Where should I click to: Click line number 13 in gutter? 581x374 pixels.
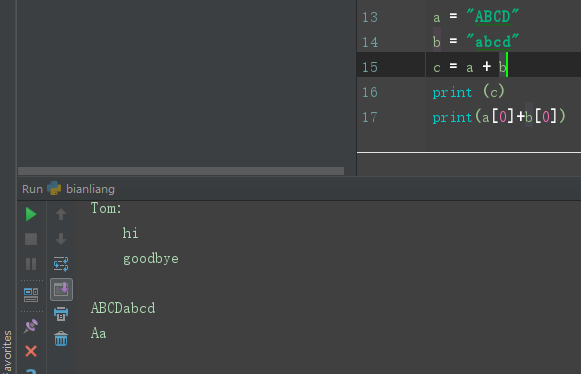370,17
